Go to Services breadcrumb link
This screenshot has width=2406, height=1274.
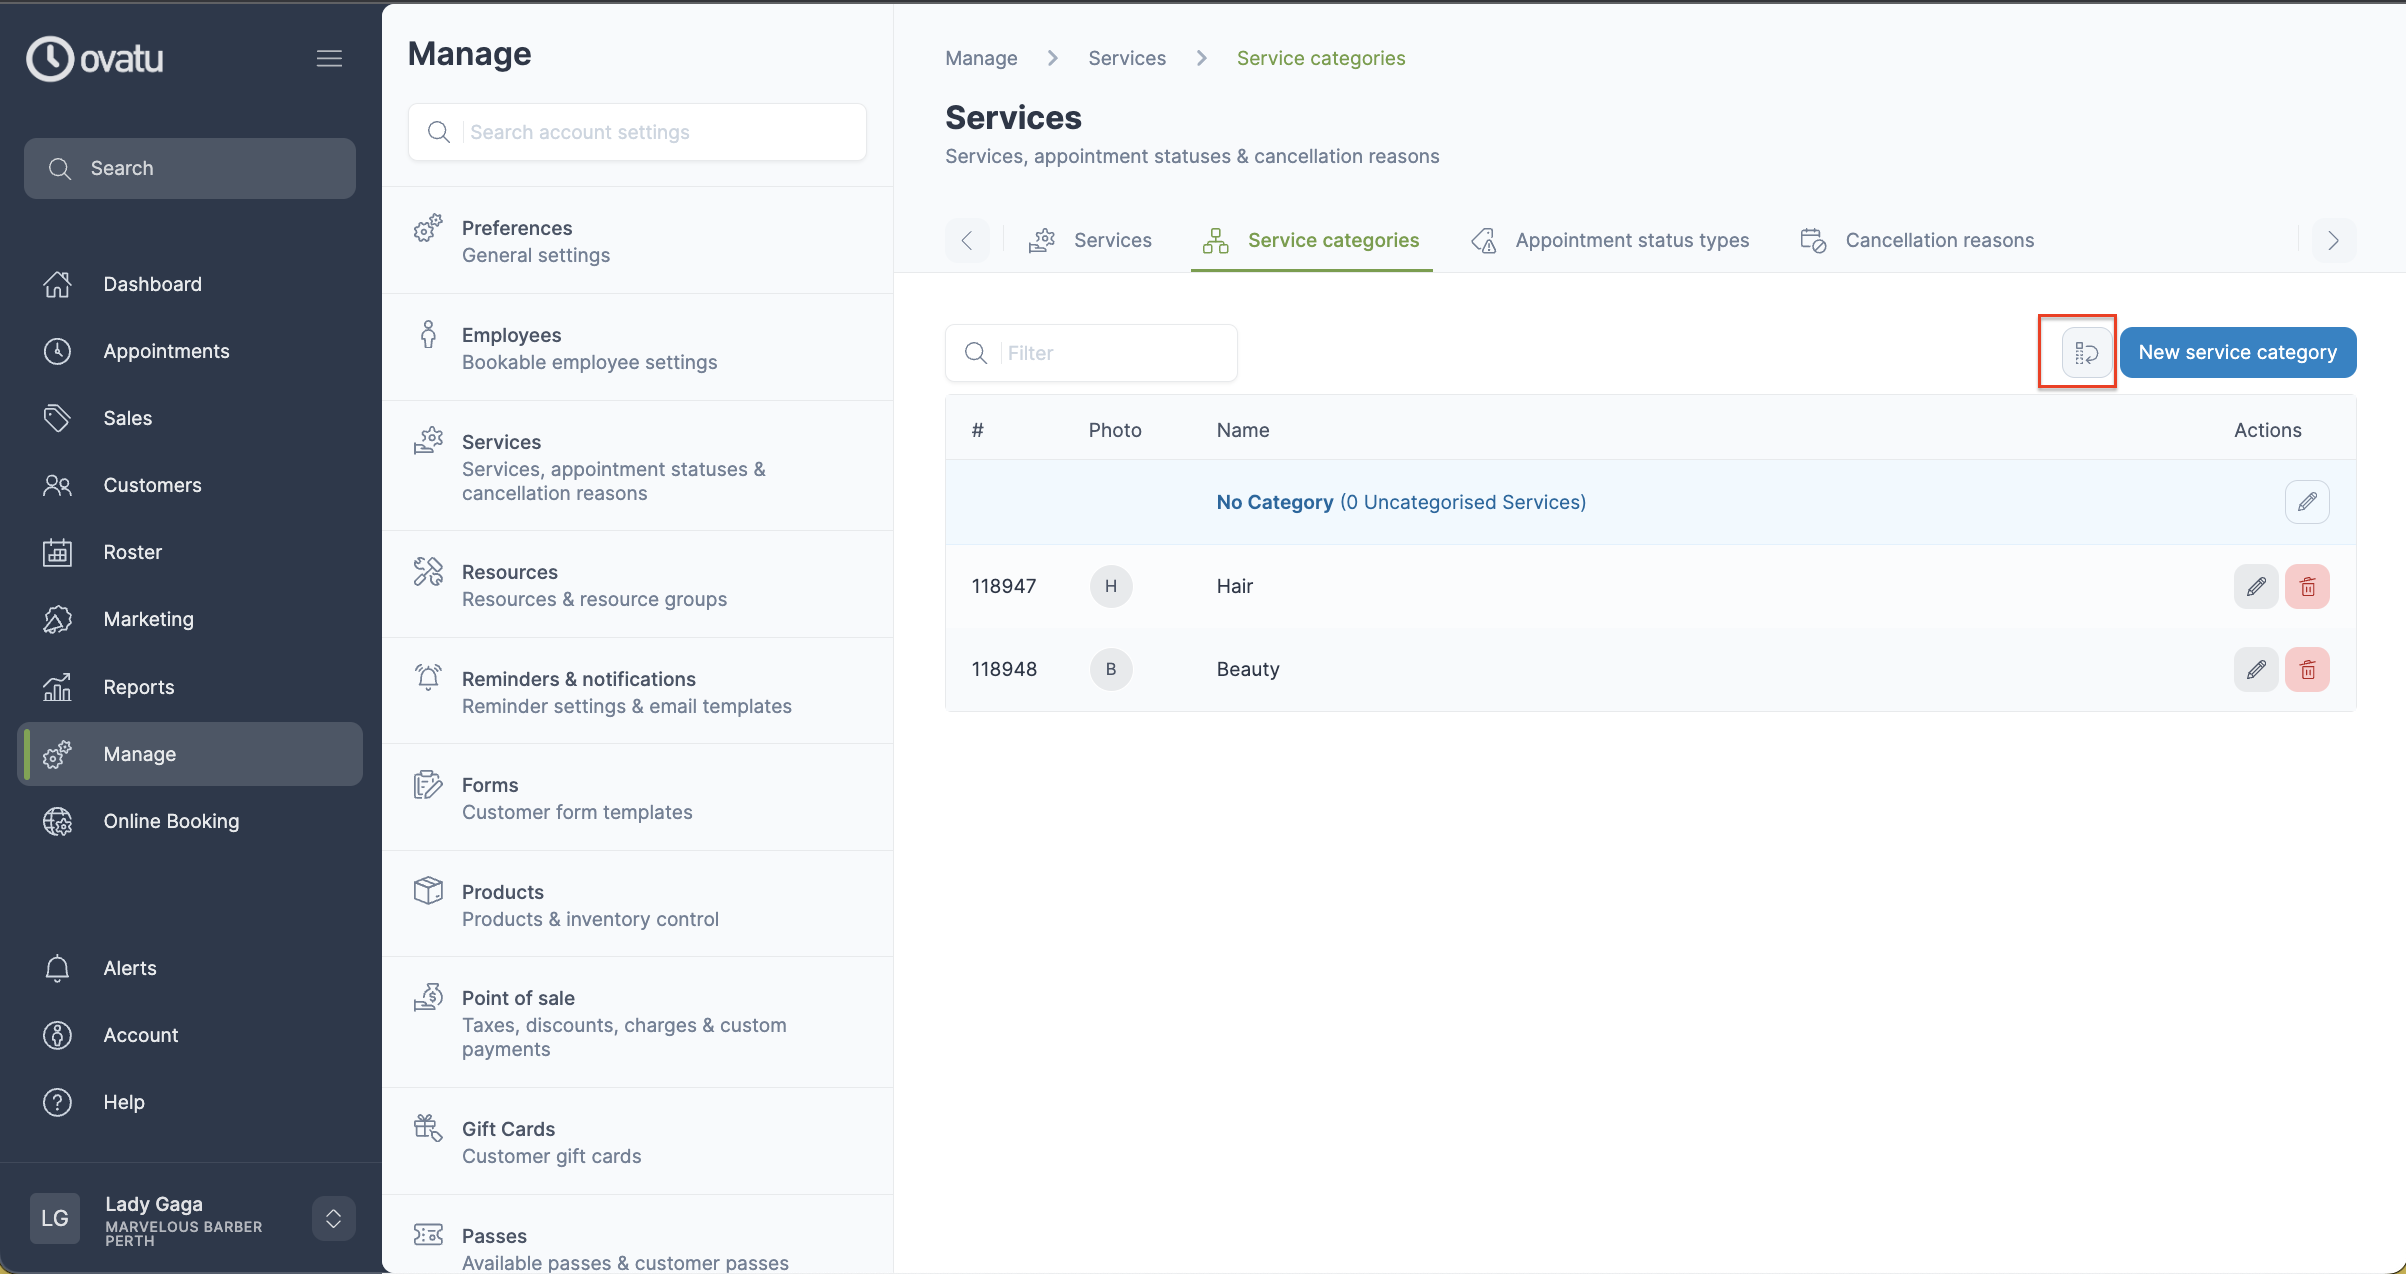tap(1126, 58)
